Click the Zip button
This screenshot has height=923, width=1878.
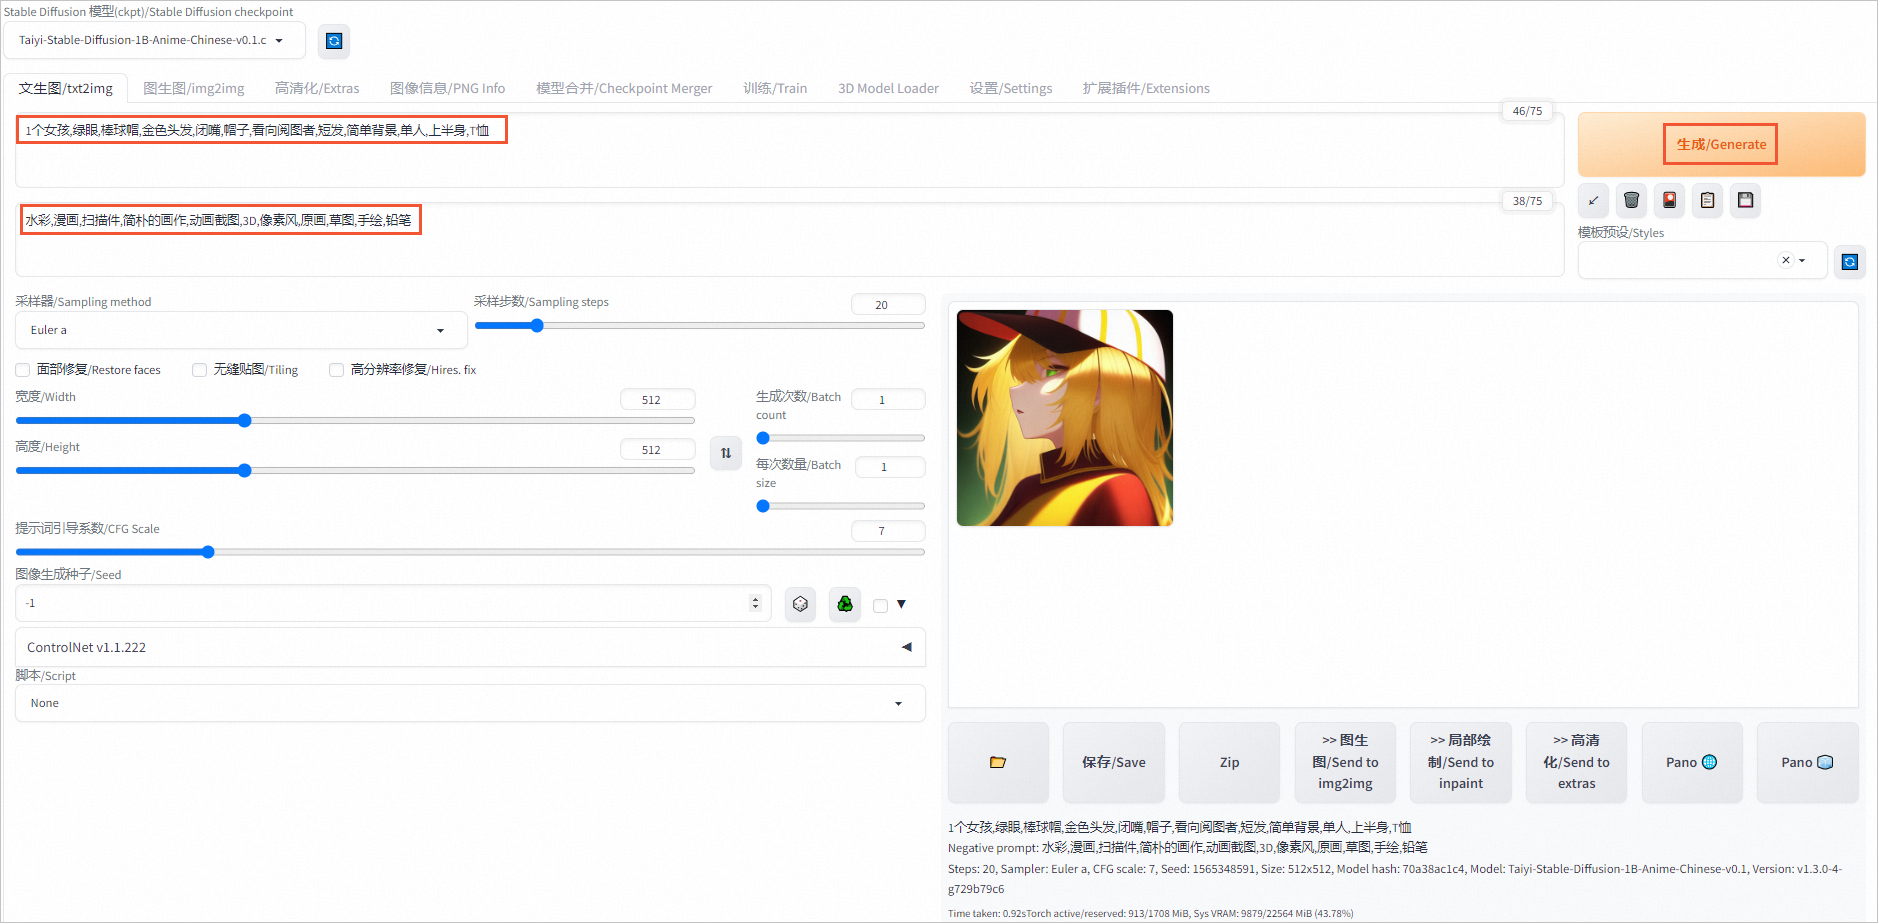pos(1229,762)
